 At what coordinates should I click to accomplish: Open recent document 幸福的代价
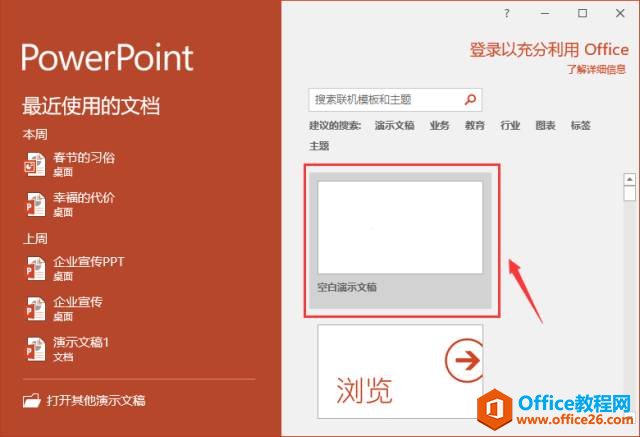84,198
